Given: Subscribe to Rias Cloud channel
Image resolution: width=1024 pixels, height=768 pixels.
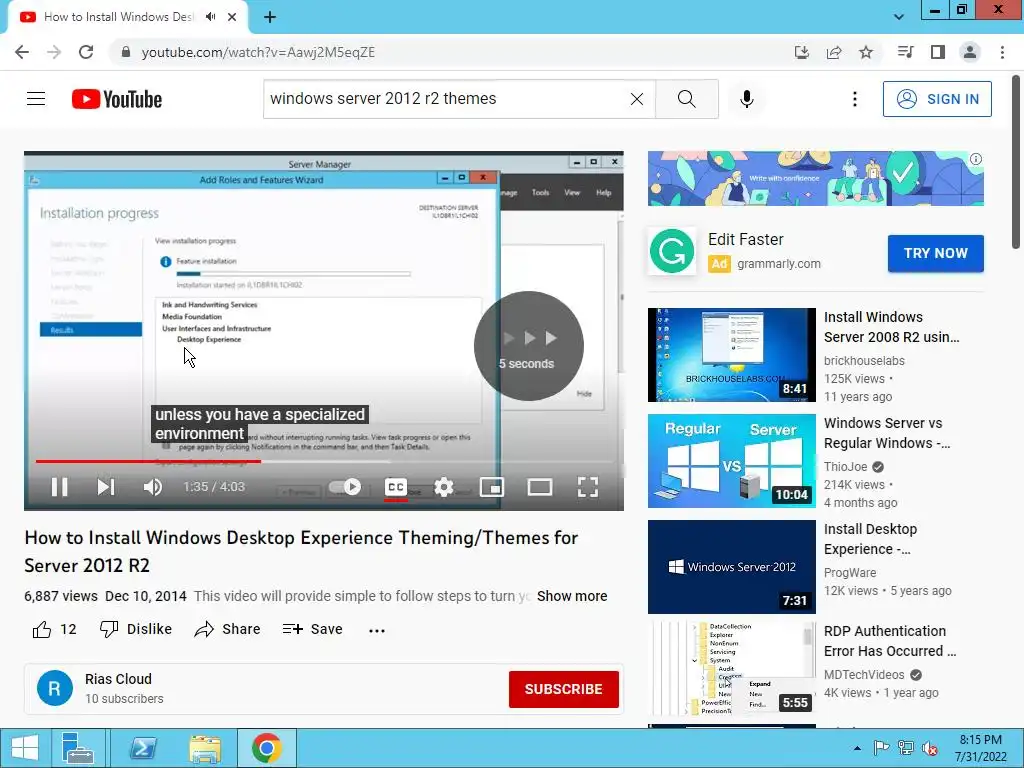Looking at the screenshot, I should [x=564, y=689].
